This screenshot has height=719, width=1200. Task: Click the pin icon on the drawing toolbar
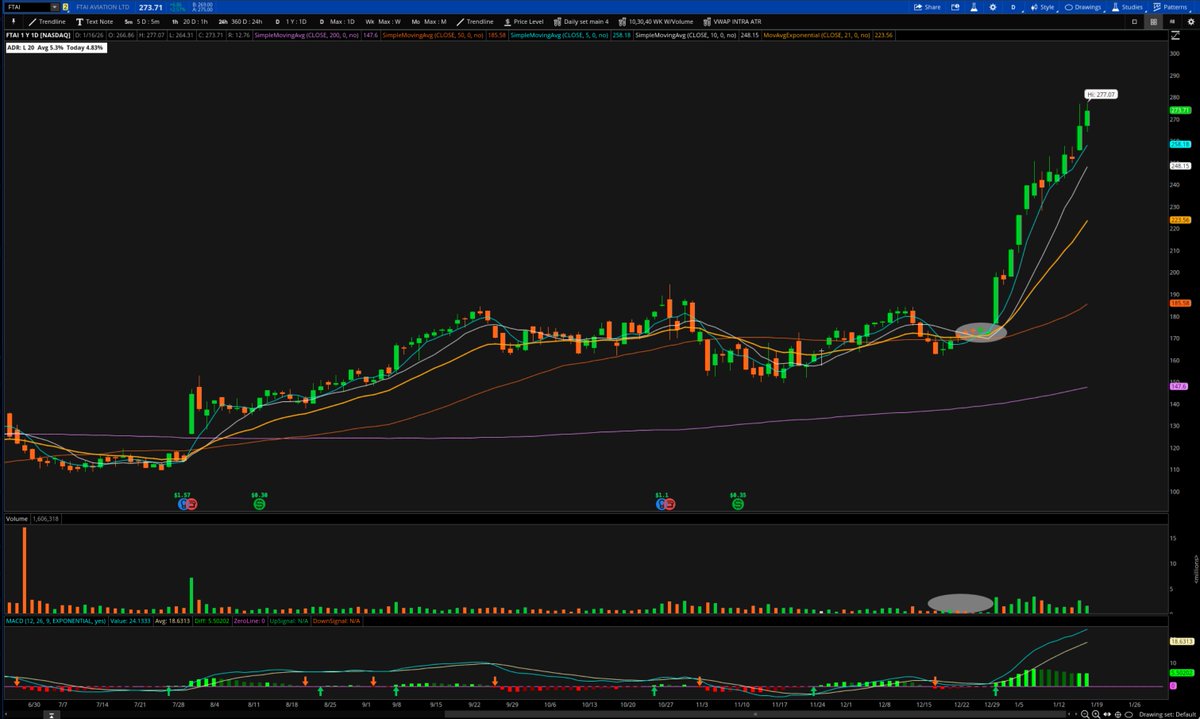(14, 21)
